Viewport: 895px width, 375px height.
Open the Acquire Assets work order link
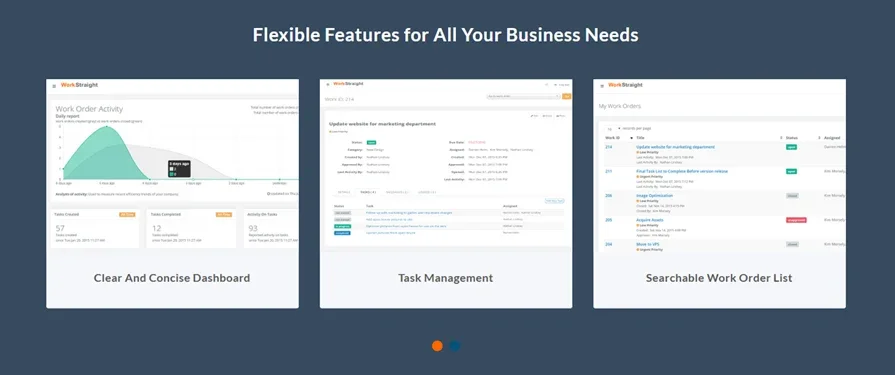650,220
